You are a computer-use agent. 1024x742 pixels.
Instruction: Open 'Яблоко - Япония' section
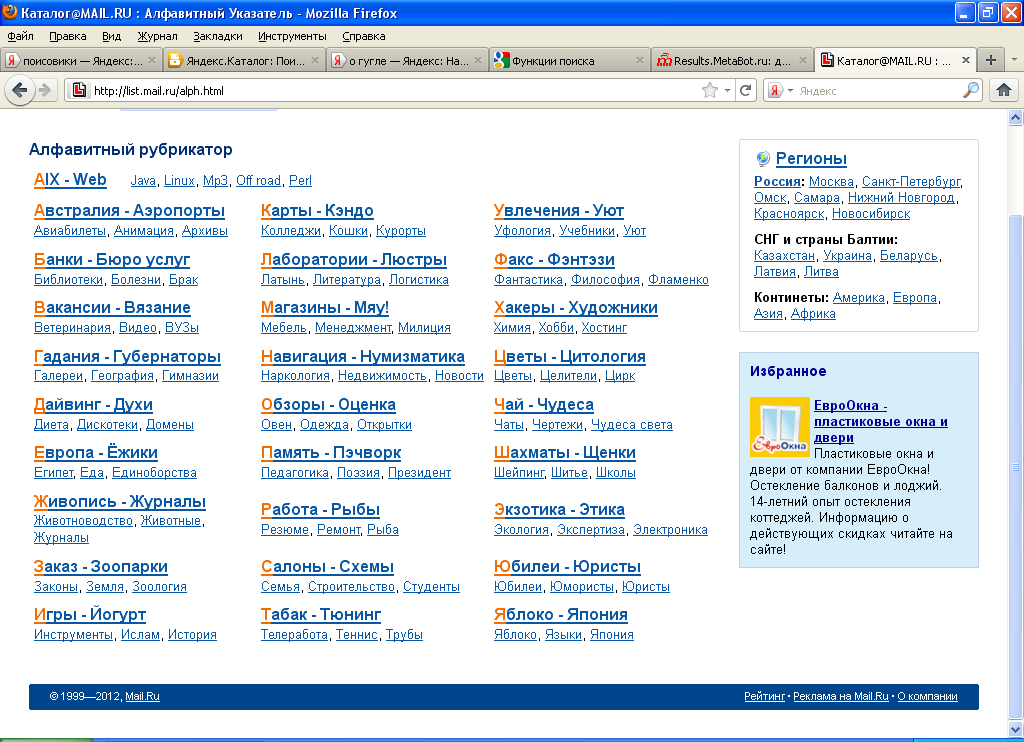(560, 614)
